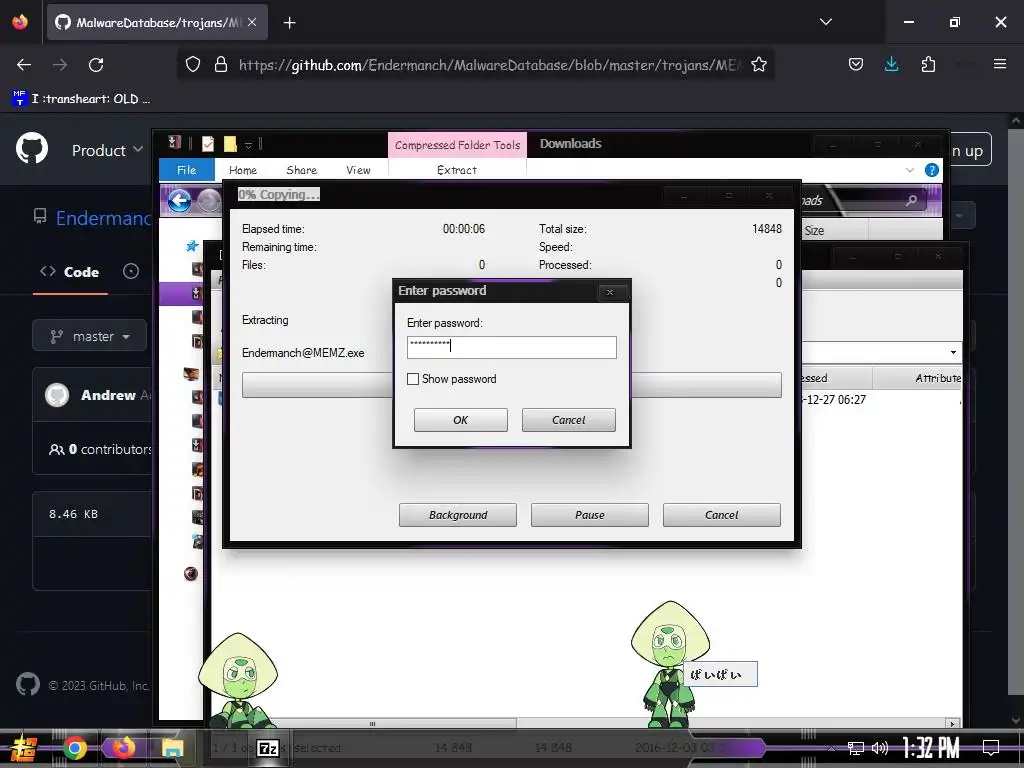Bookmark this page with the star
Viewport: 1024px width, 768px height.
(758, 65)
